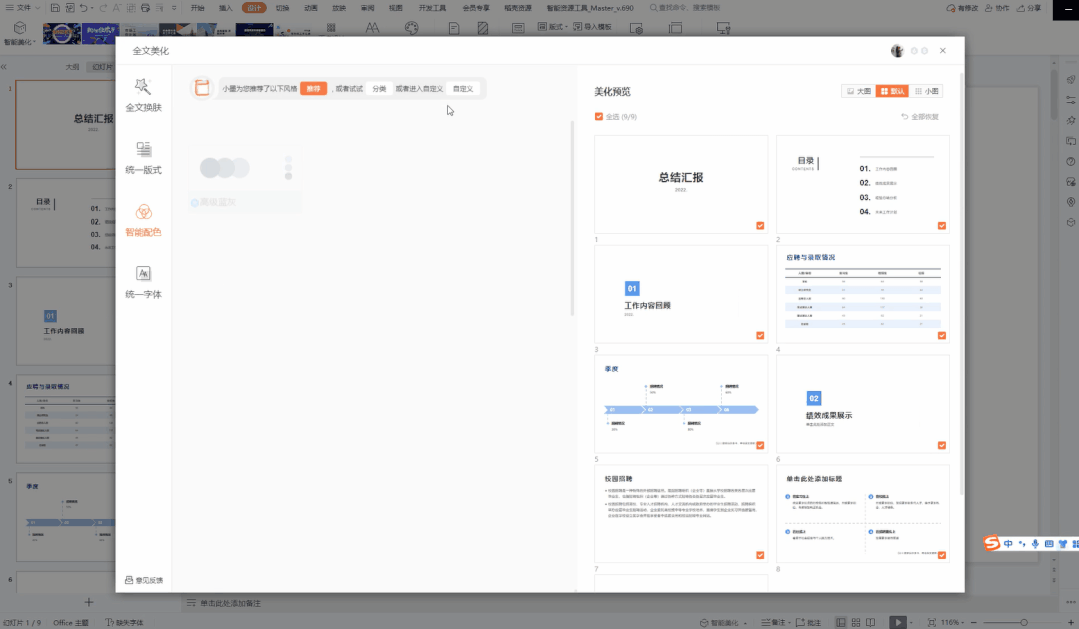Choose the 推荐 recommended style button
Screen dimensions: 1079x629
pyautogui.click(x=313, y=89)
